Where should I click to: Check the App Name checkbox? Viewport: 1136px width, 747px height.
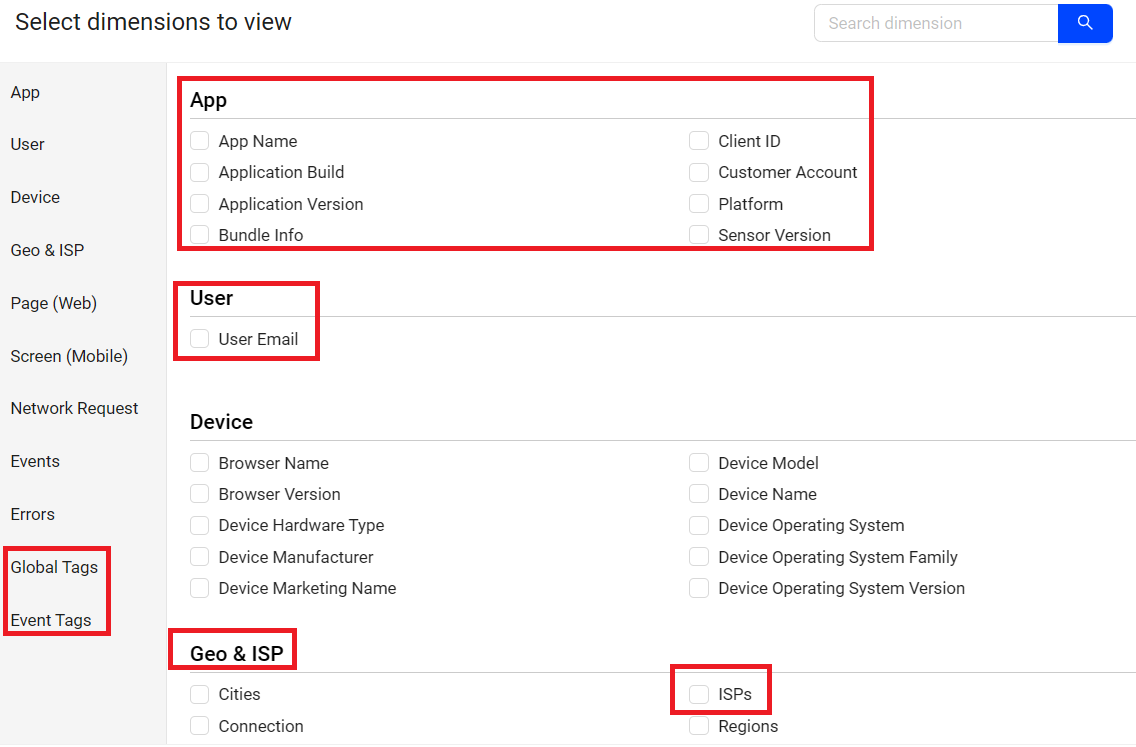point(200,141)
